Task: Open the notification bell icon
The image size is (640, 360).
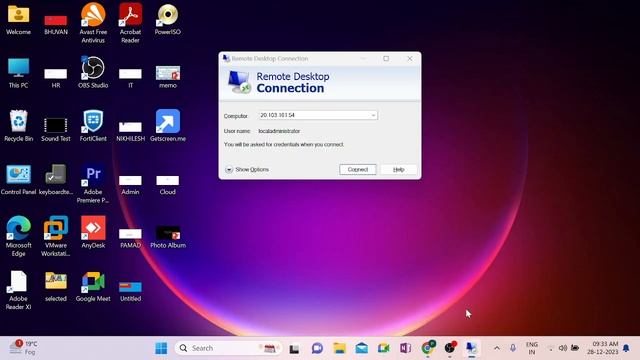Action: [627, 348]
